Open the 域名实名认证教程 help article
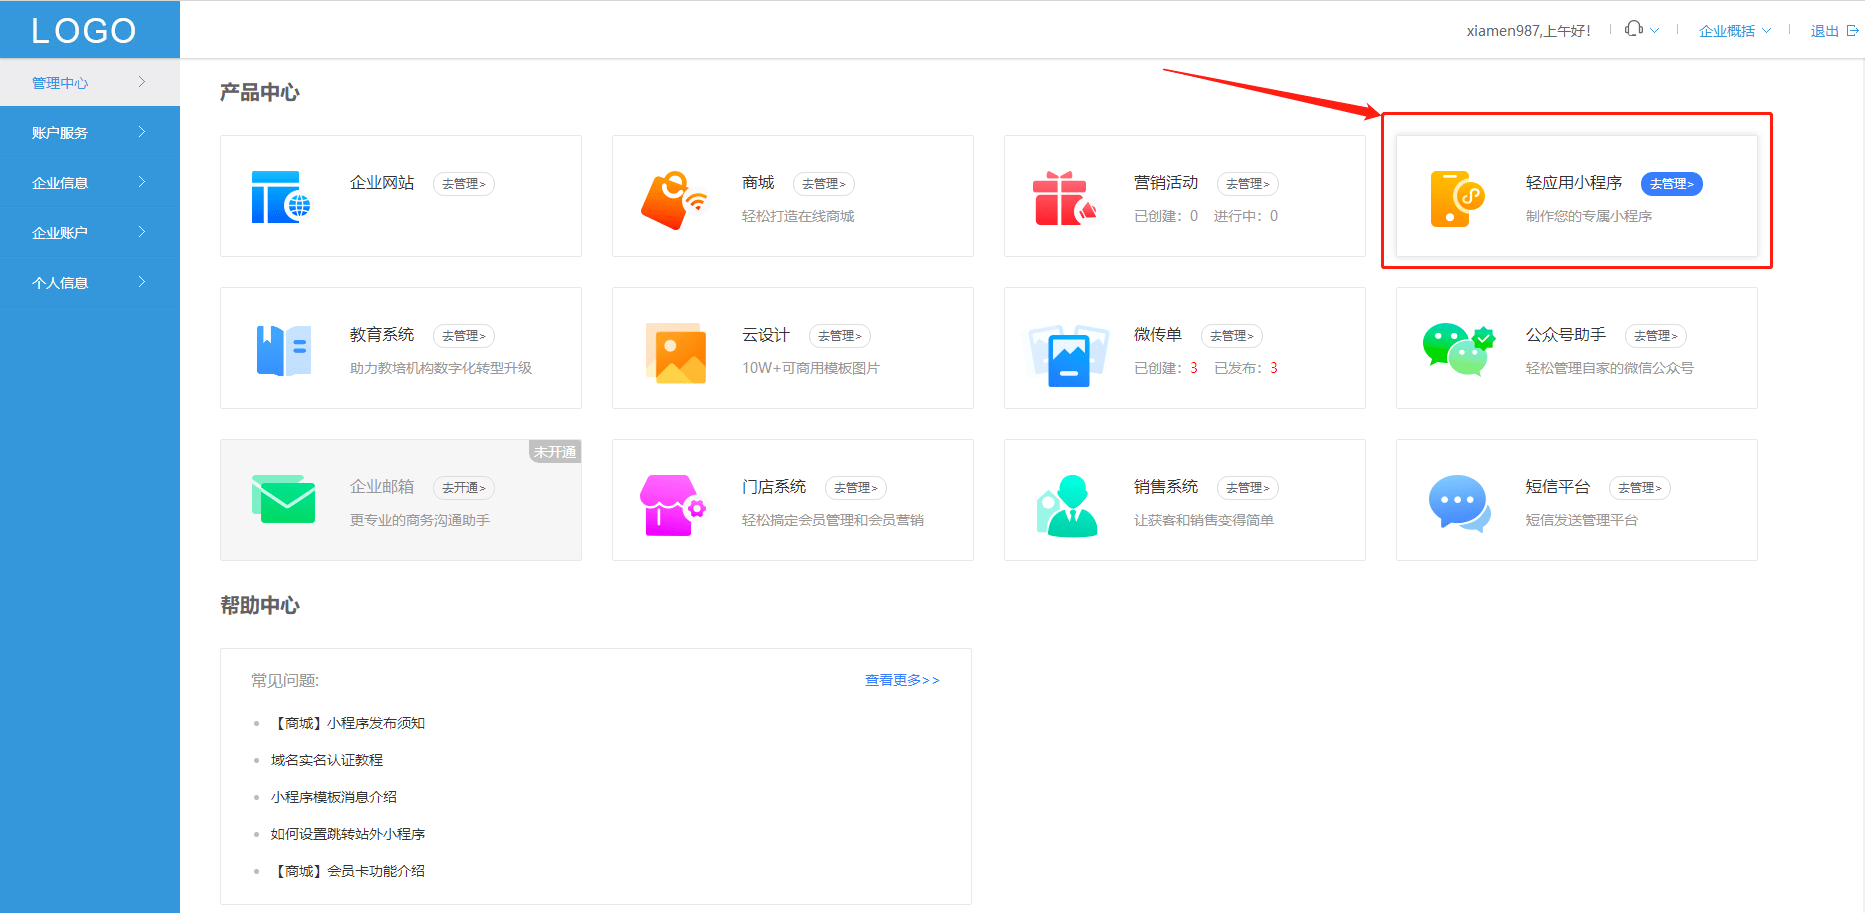1865x913 pixels. pyautogui.click(x=327, y=760)
